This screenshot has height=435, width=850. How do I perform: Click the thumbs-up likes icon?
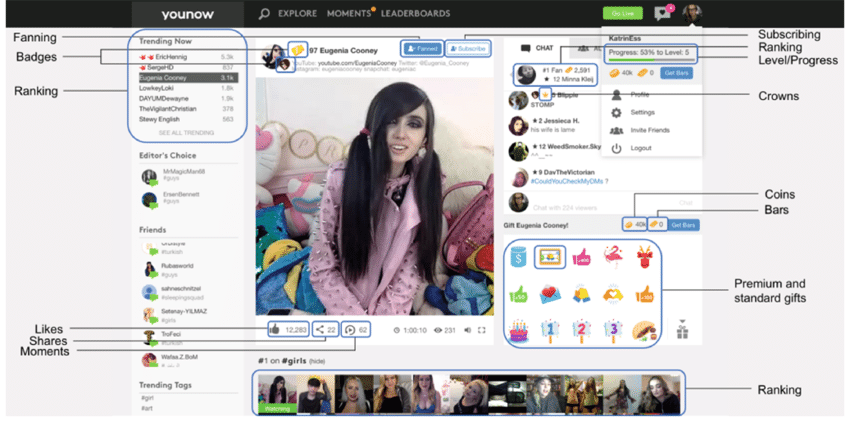[273, 329]
